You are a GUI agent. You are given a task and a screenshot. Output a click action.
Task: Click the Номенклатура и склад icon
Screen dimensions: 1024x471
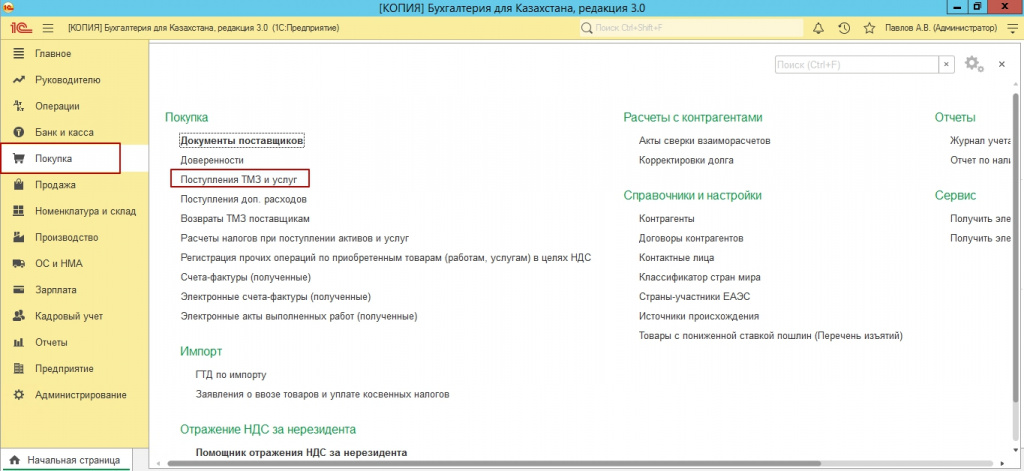click(x=19, y=211)
